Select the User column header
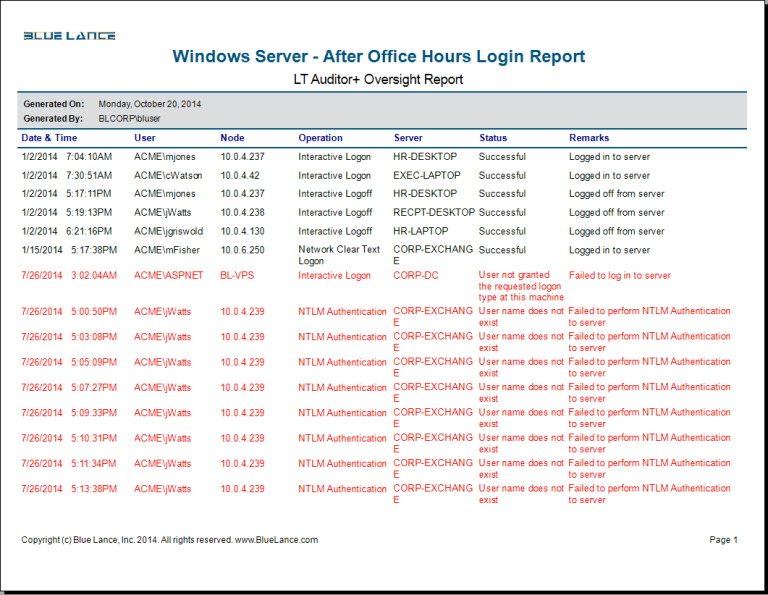Screen dimensions: 768x595 (x=145, y=138)
